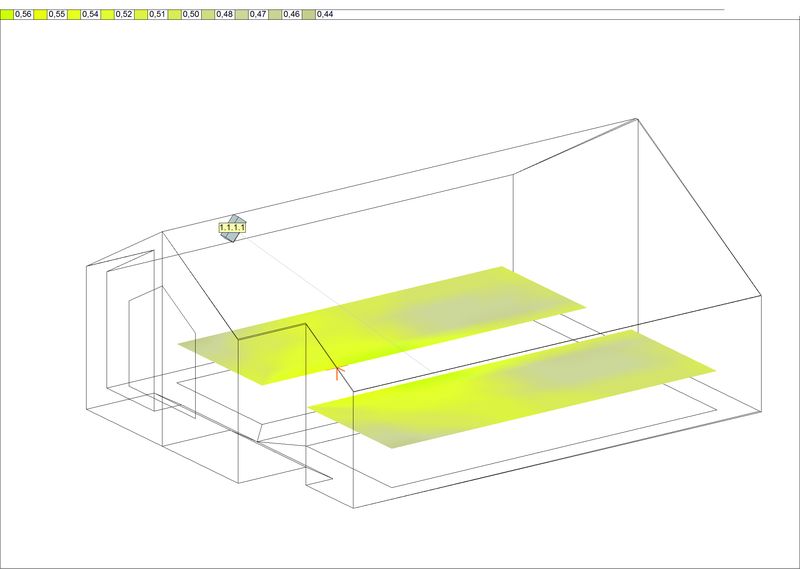Choose the swatch next to 0,47

click(241, 14)
